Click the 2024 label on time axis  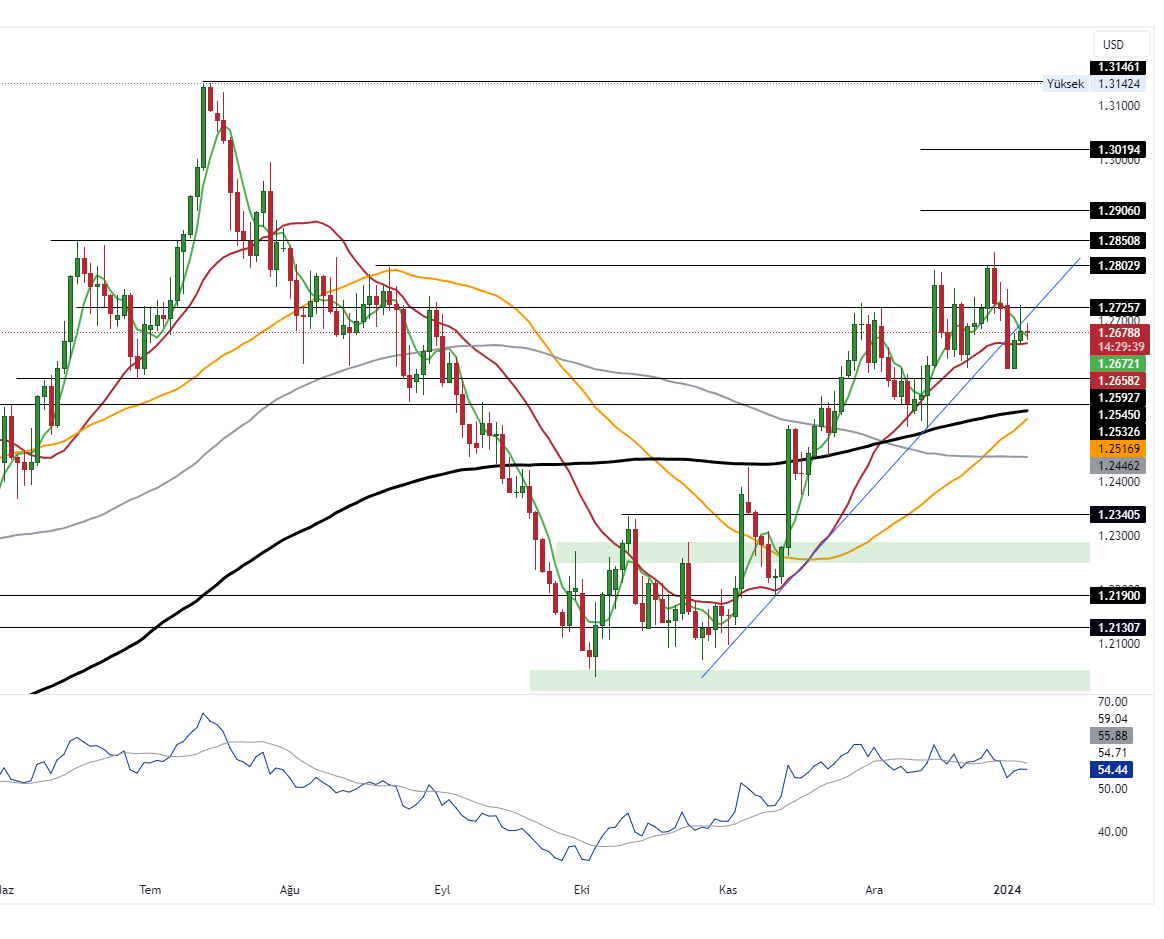coord(1006,889)
